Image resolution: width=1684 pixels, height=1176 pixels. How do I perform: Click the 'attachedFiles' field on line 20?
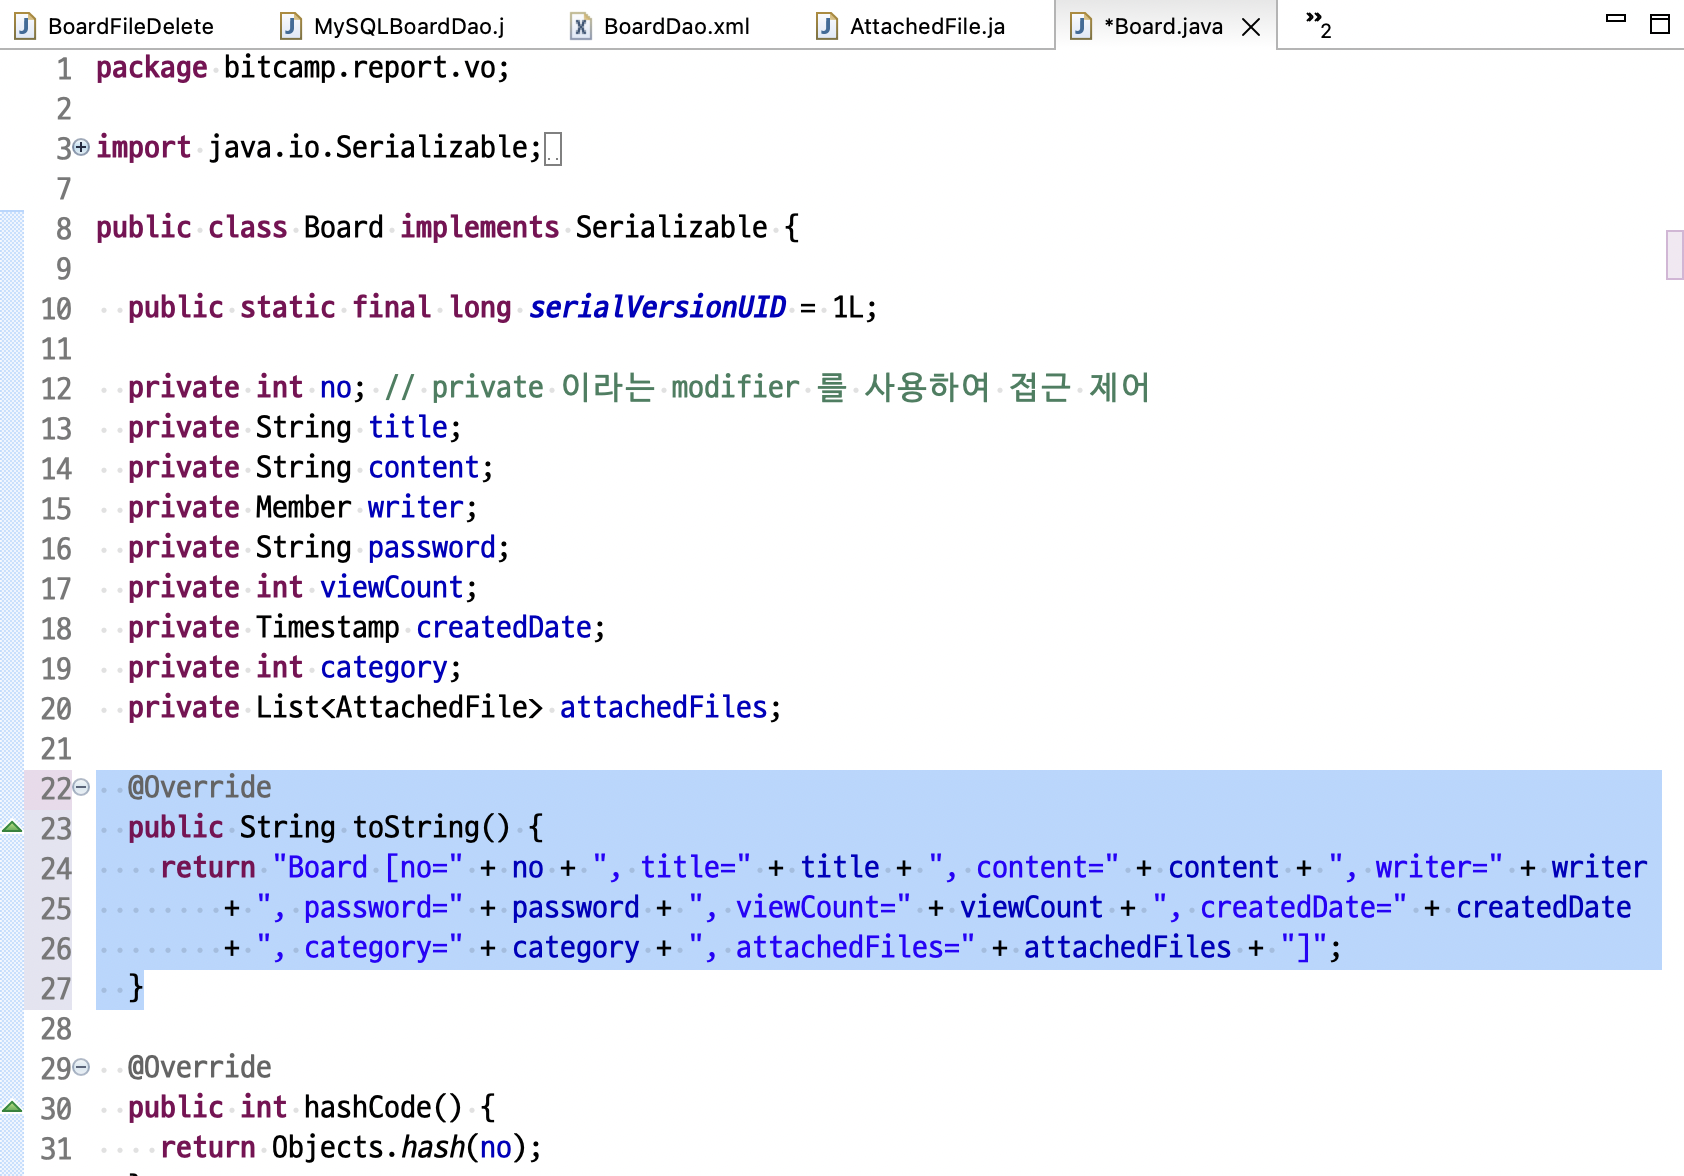(x=663, y=707)
